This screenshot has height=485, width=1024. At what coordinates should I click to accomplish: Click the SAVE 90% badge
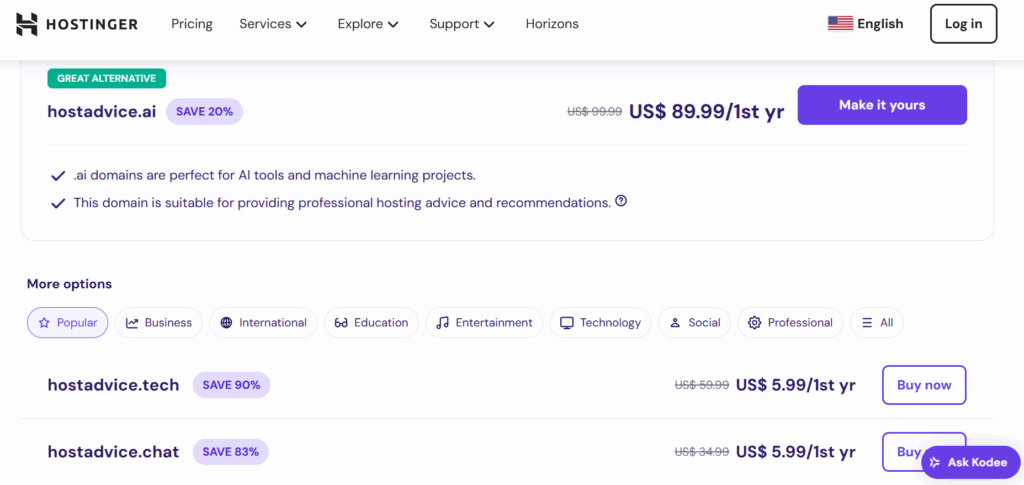231,385
